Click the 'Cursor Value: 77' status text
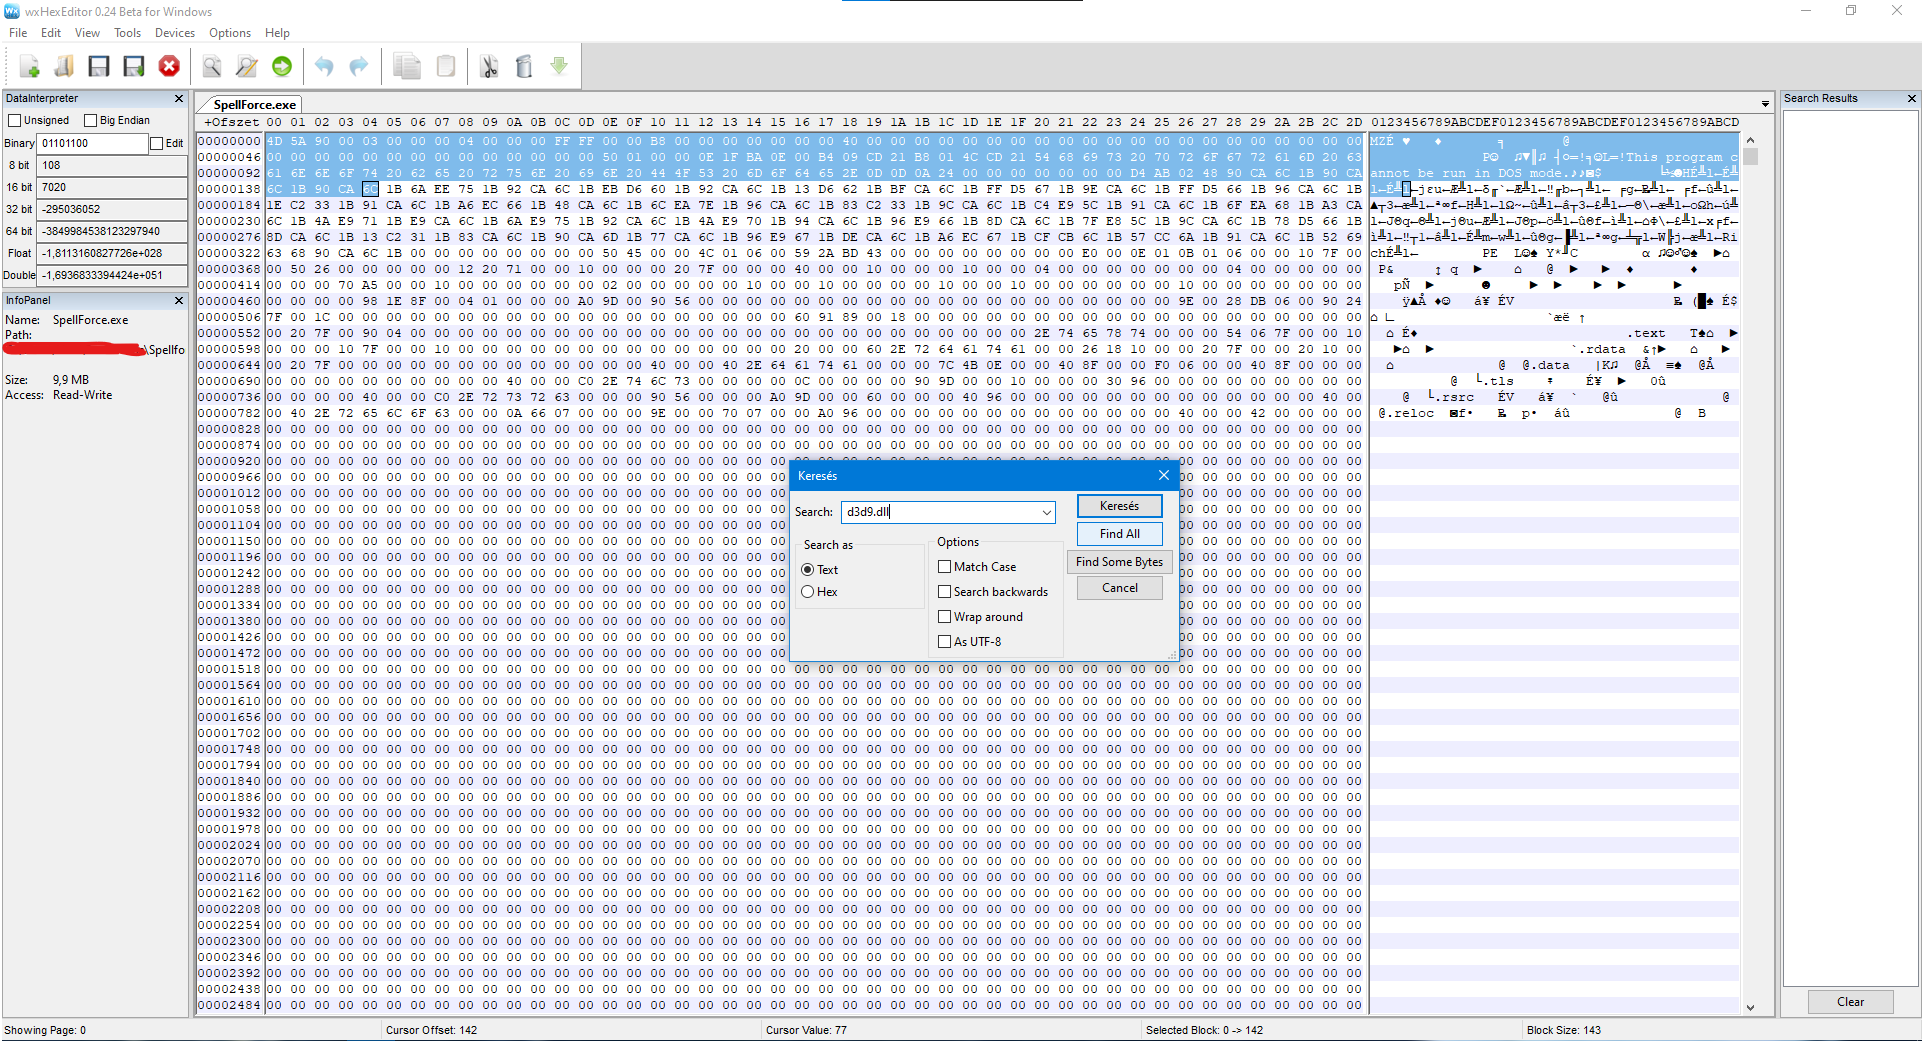 coord(806,1030)
